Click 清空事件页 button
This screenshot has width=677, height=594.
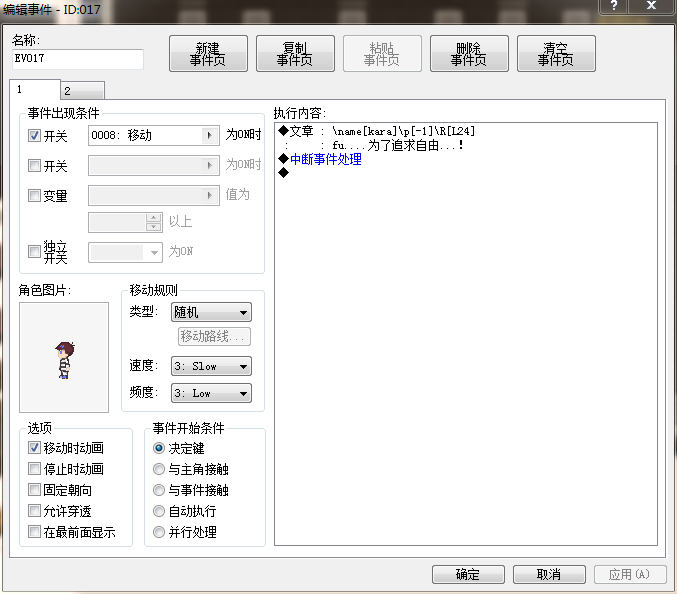556,54
